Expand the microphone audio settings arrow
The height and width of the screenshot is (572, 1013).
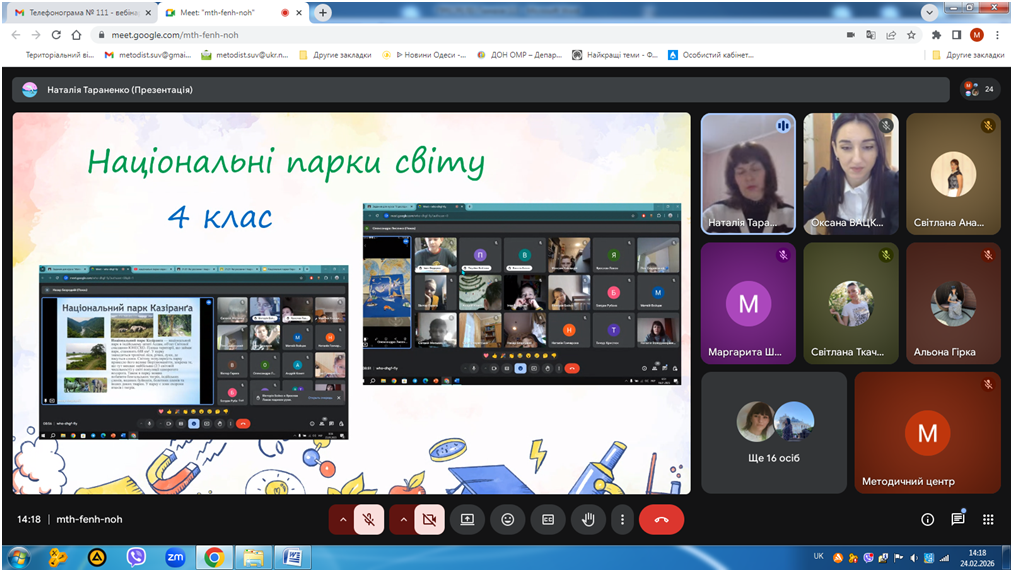point(343,520)
